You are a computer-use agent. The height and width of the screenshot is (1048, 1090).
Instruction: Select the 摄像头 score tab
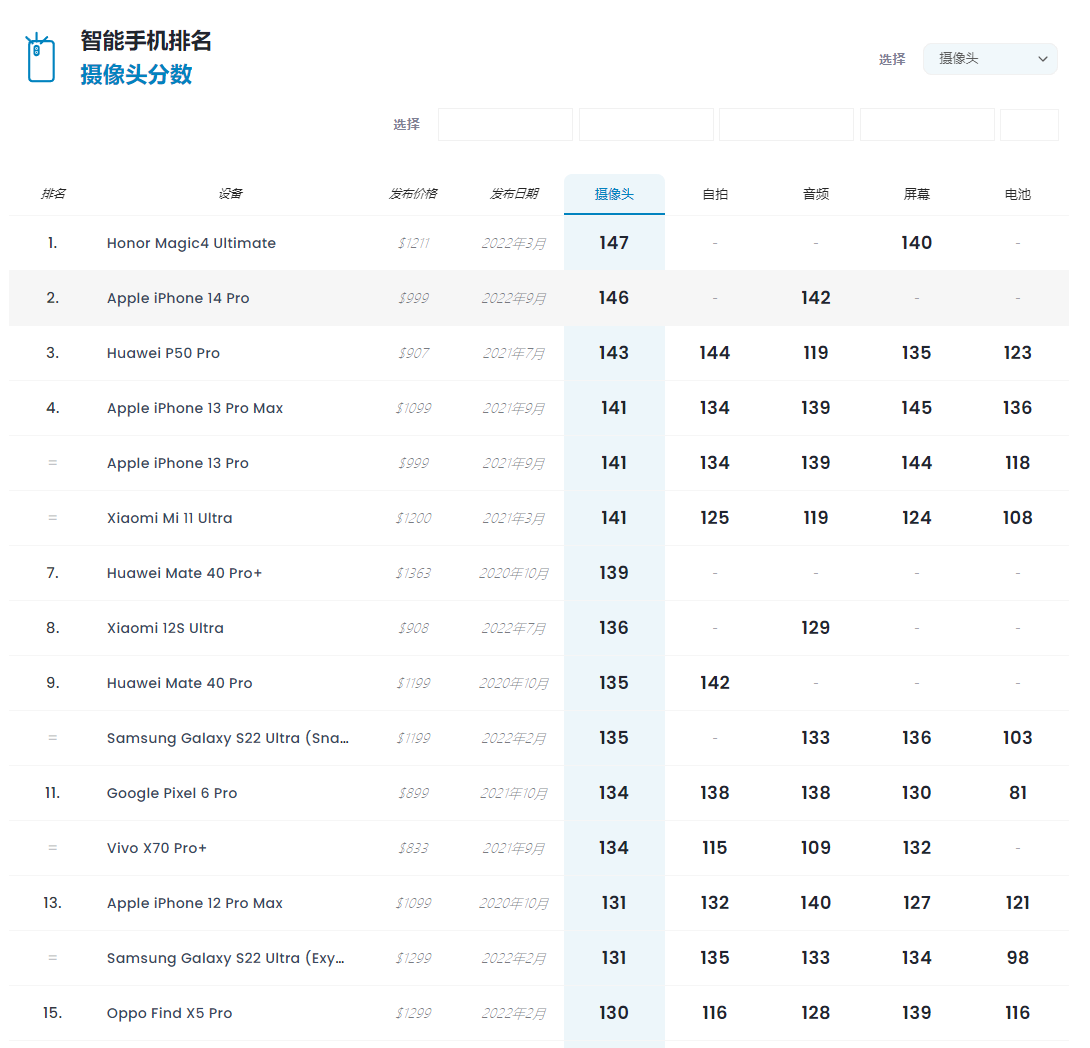click(x=615, y=195)
